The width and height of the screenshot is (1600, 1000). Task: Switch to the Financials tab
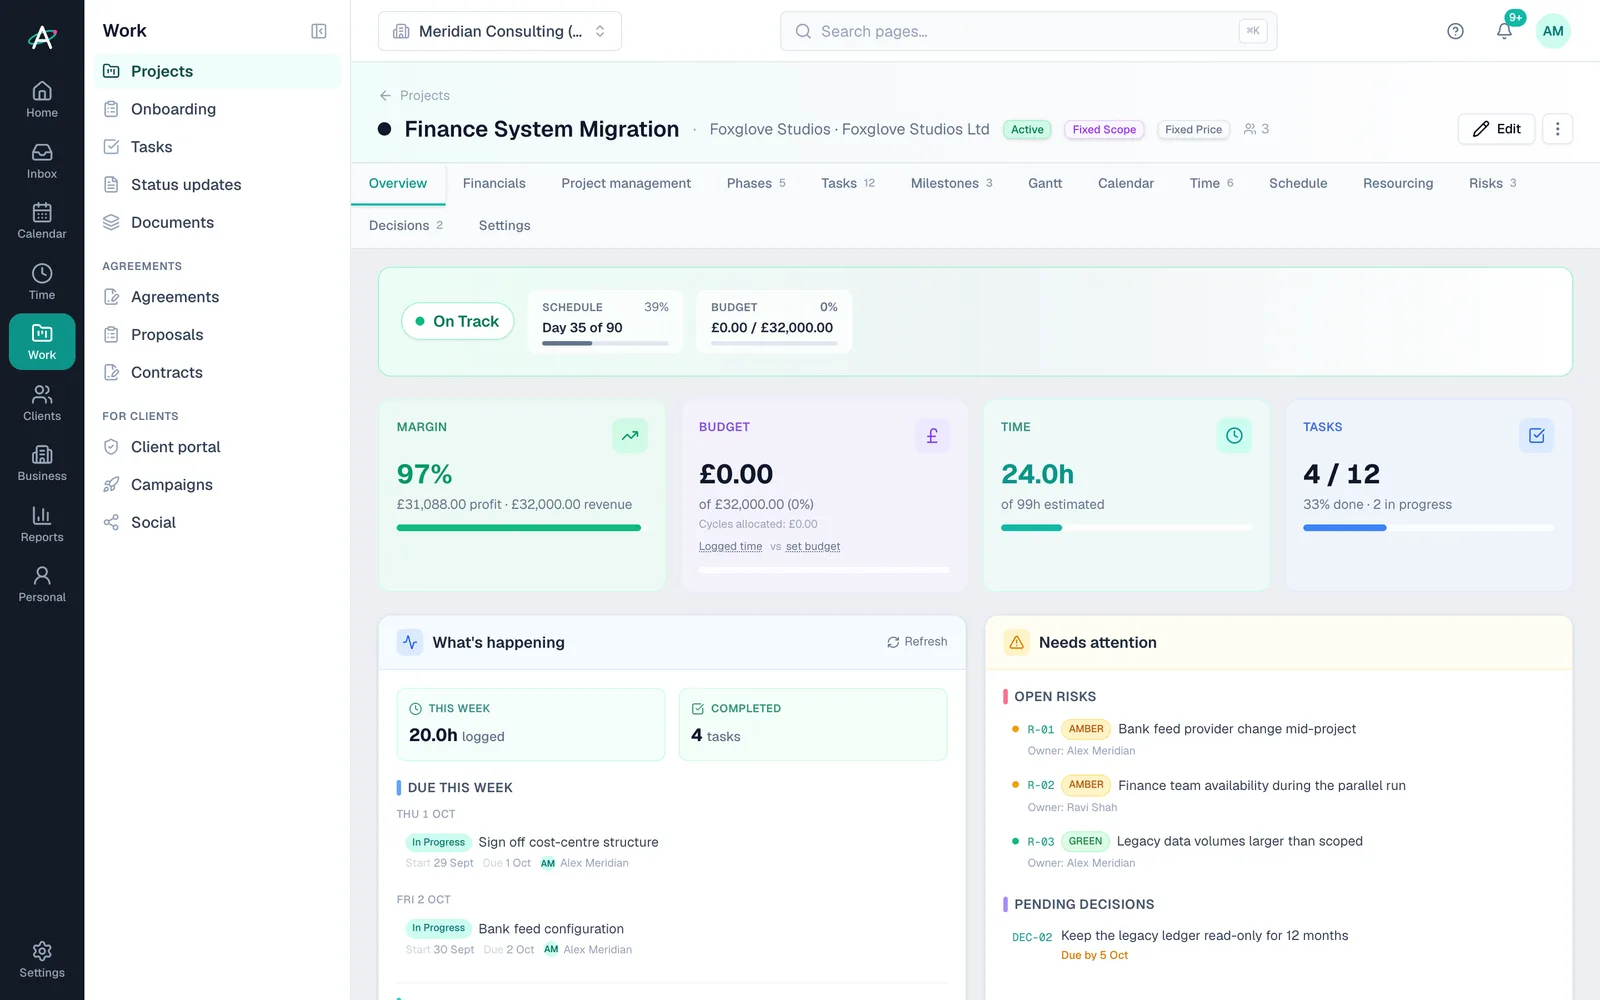[494, 183]
